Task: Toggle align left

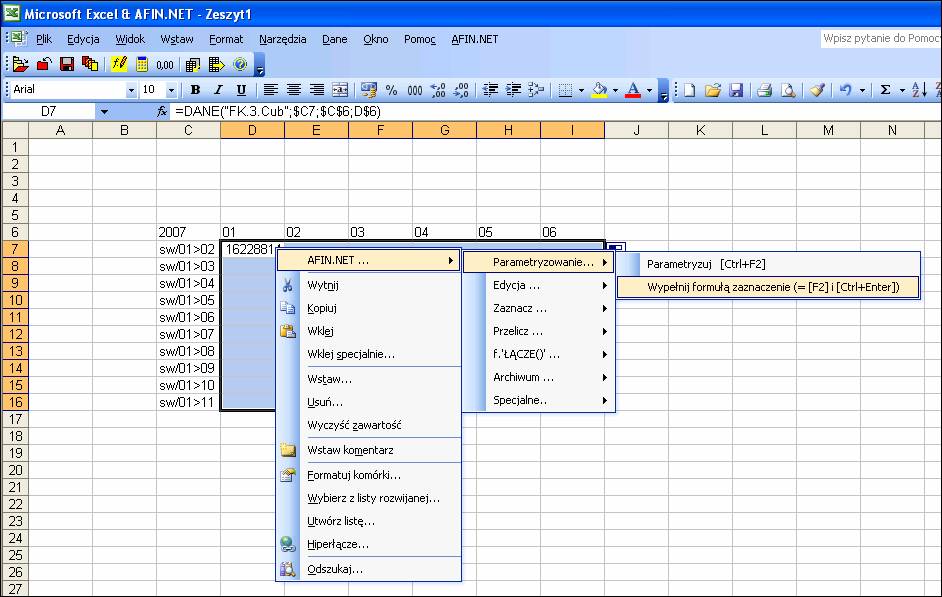Action: [x=271, y=90]
